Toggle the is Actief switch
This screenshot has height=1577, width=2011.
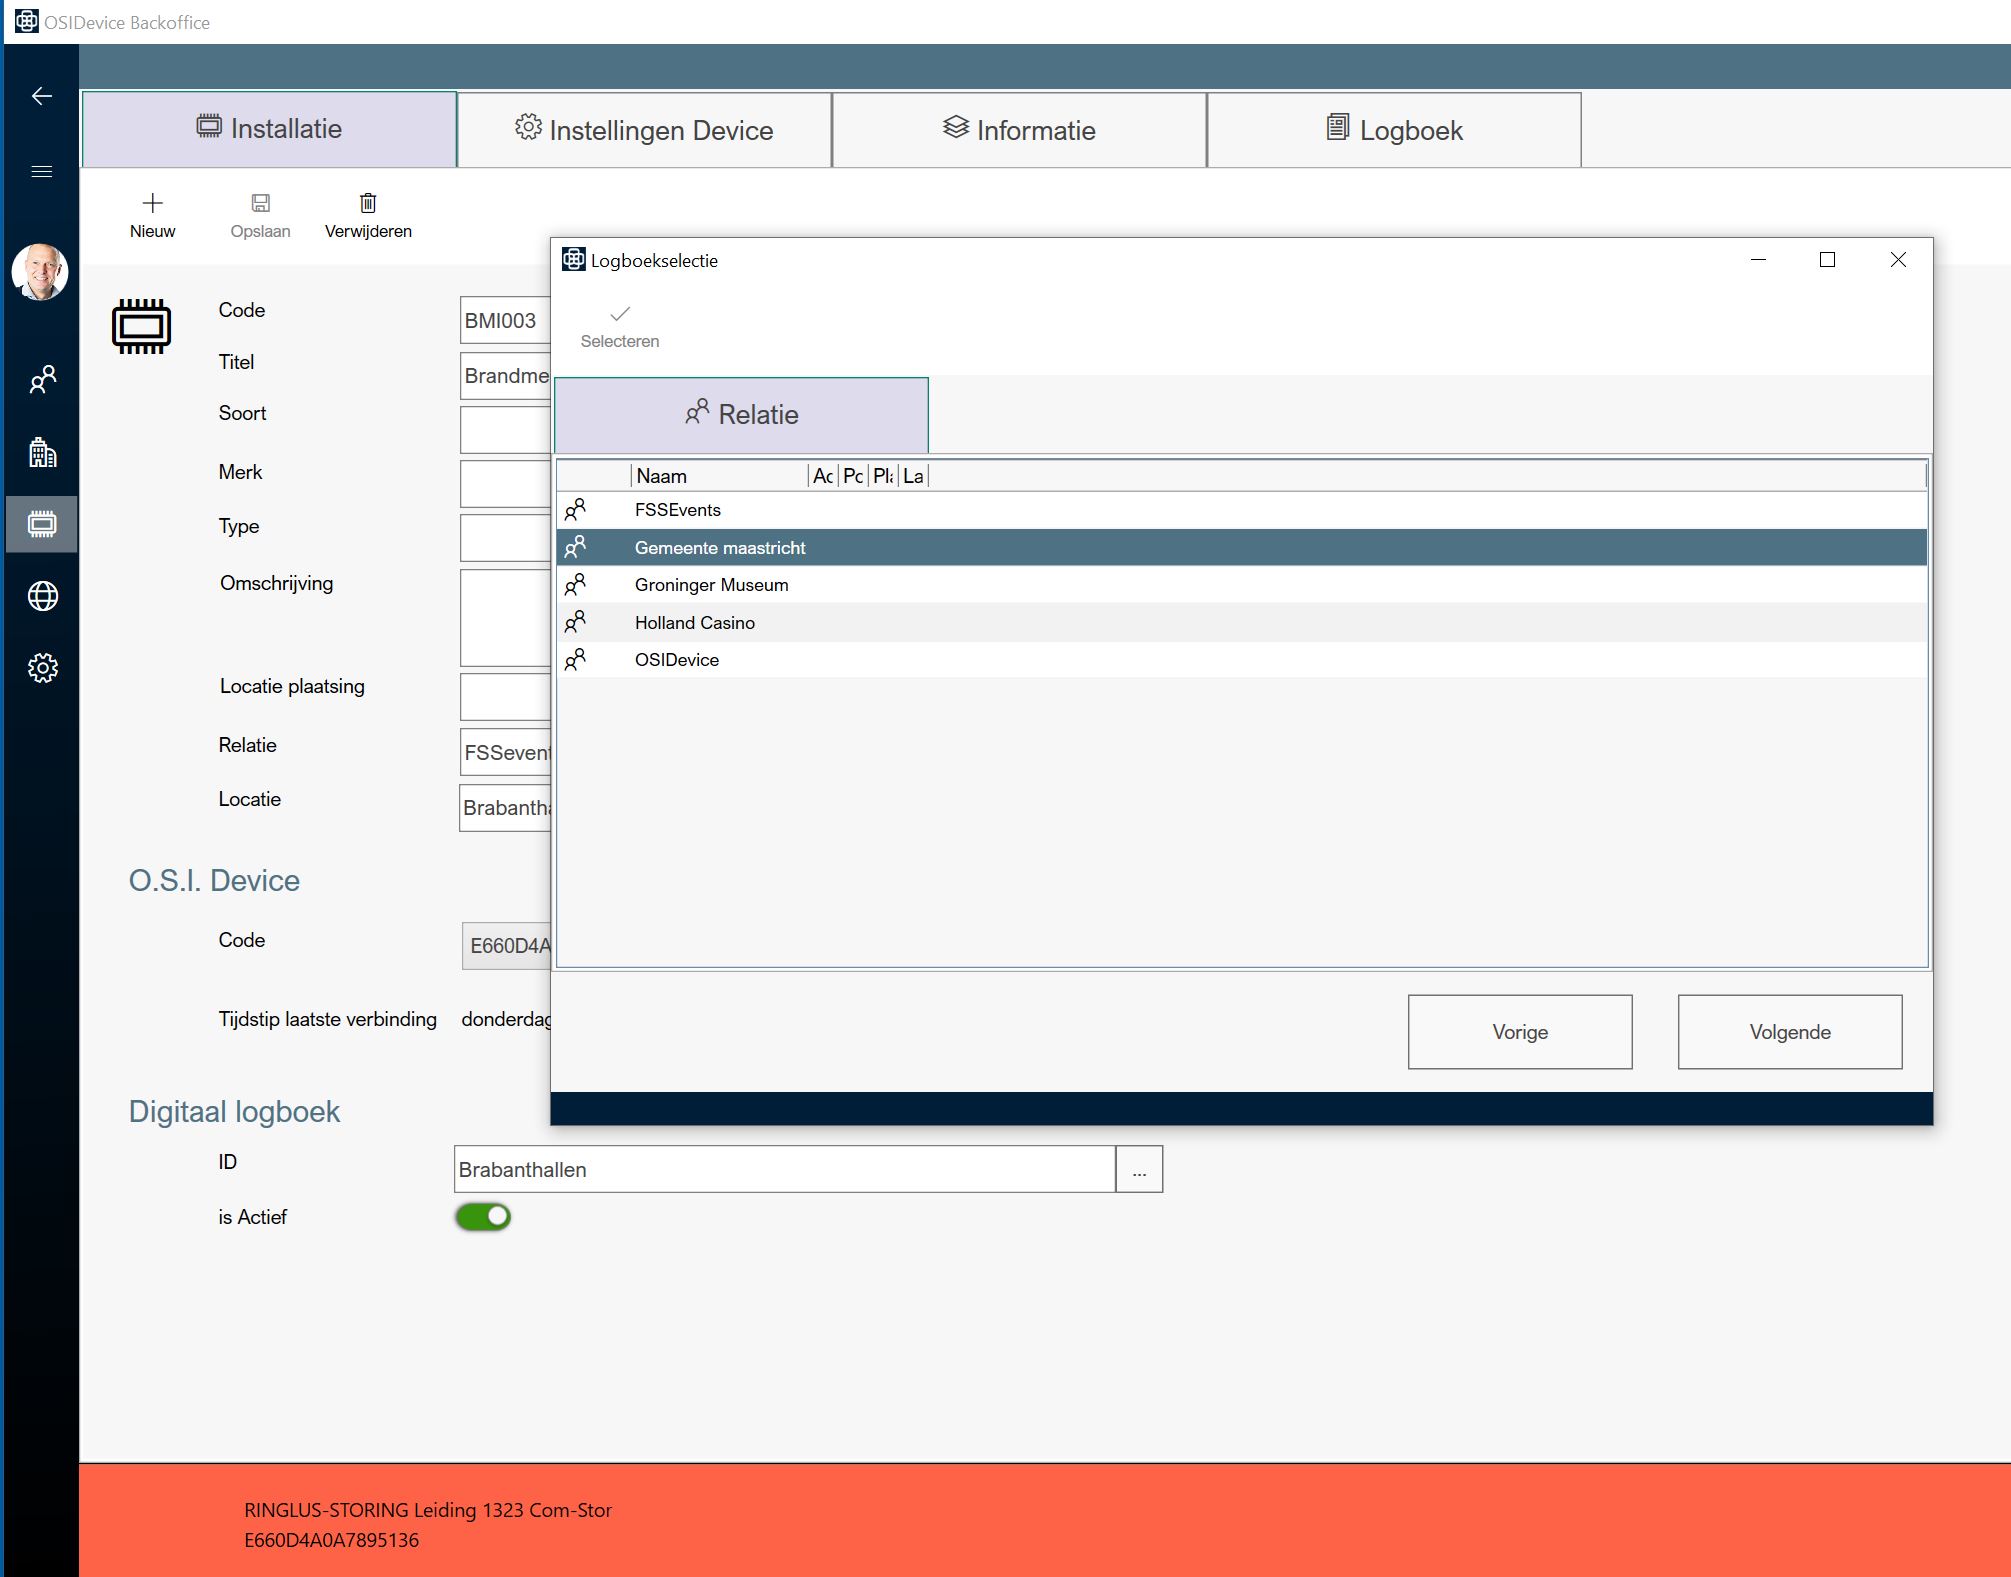click(x=483, y=1217)
